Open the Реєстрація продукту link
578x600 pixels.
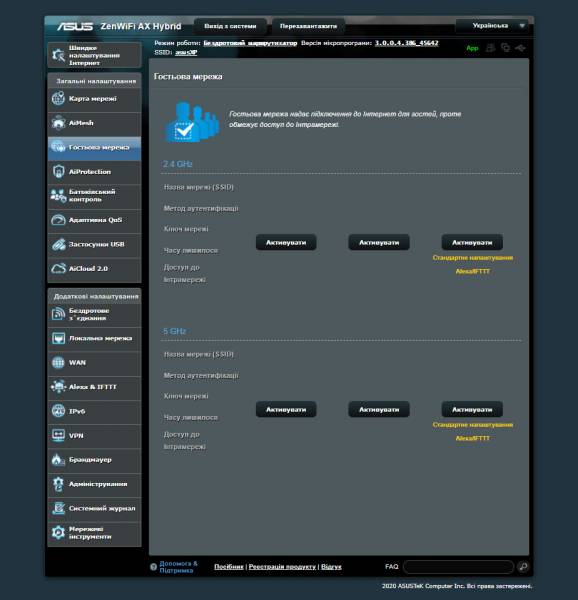tap(282, 567)
